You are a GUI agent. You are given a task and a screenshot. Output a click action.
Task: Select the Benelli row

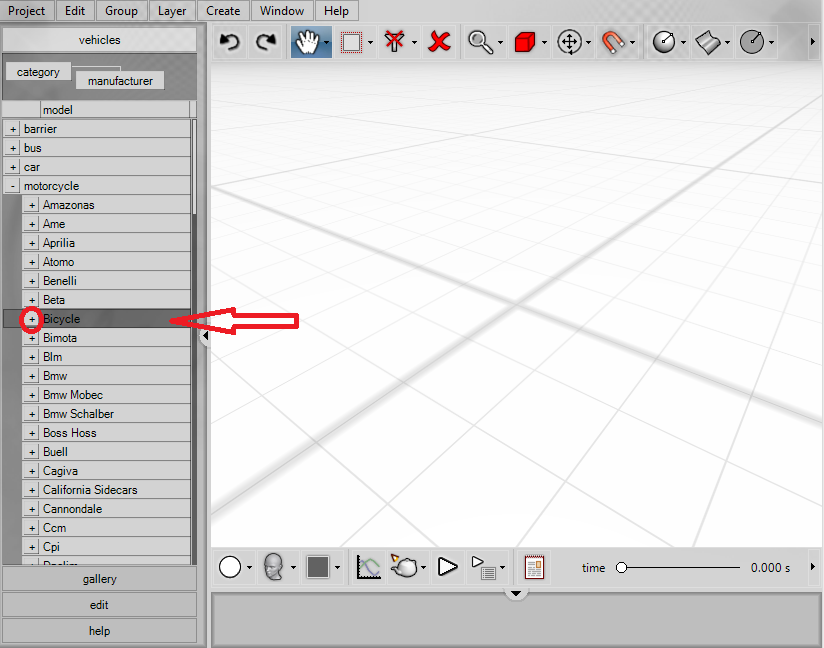(106, 281)
